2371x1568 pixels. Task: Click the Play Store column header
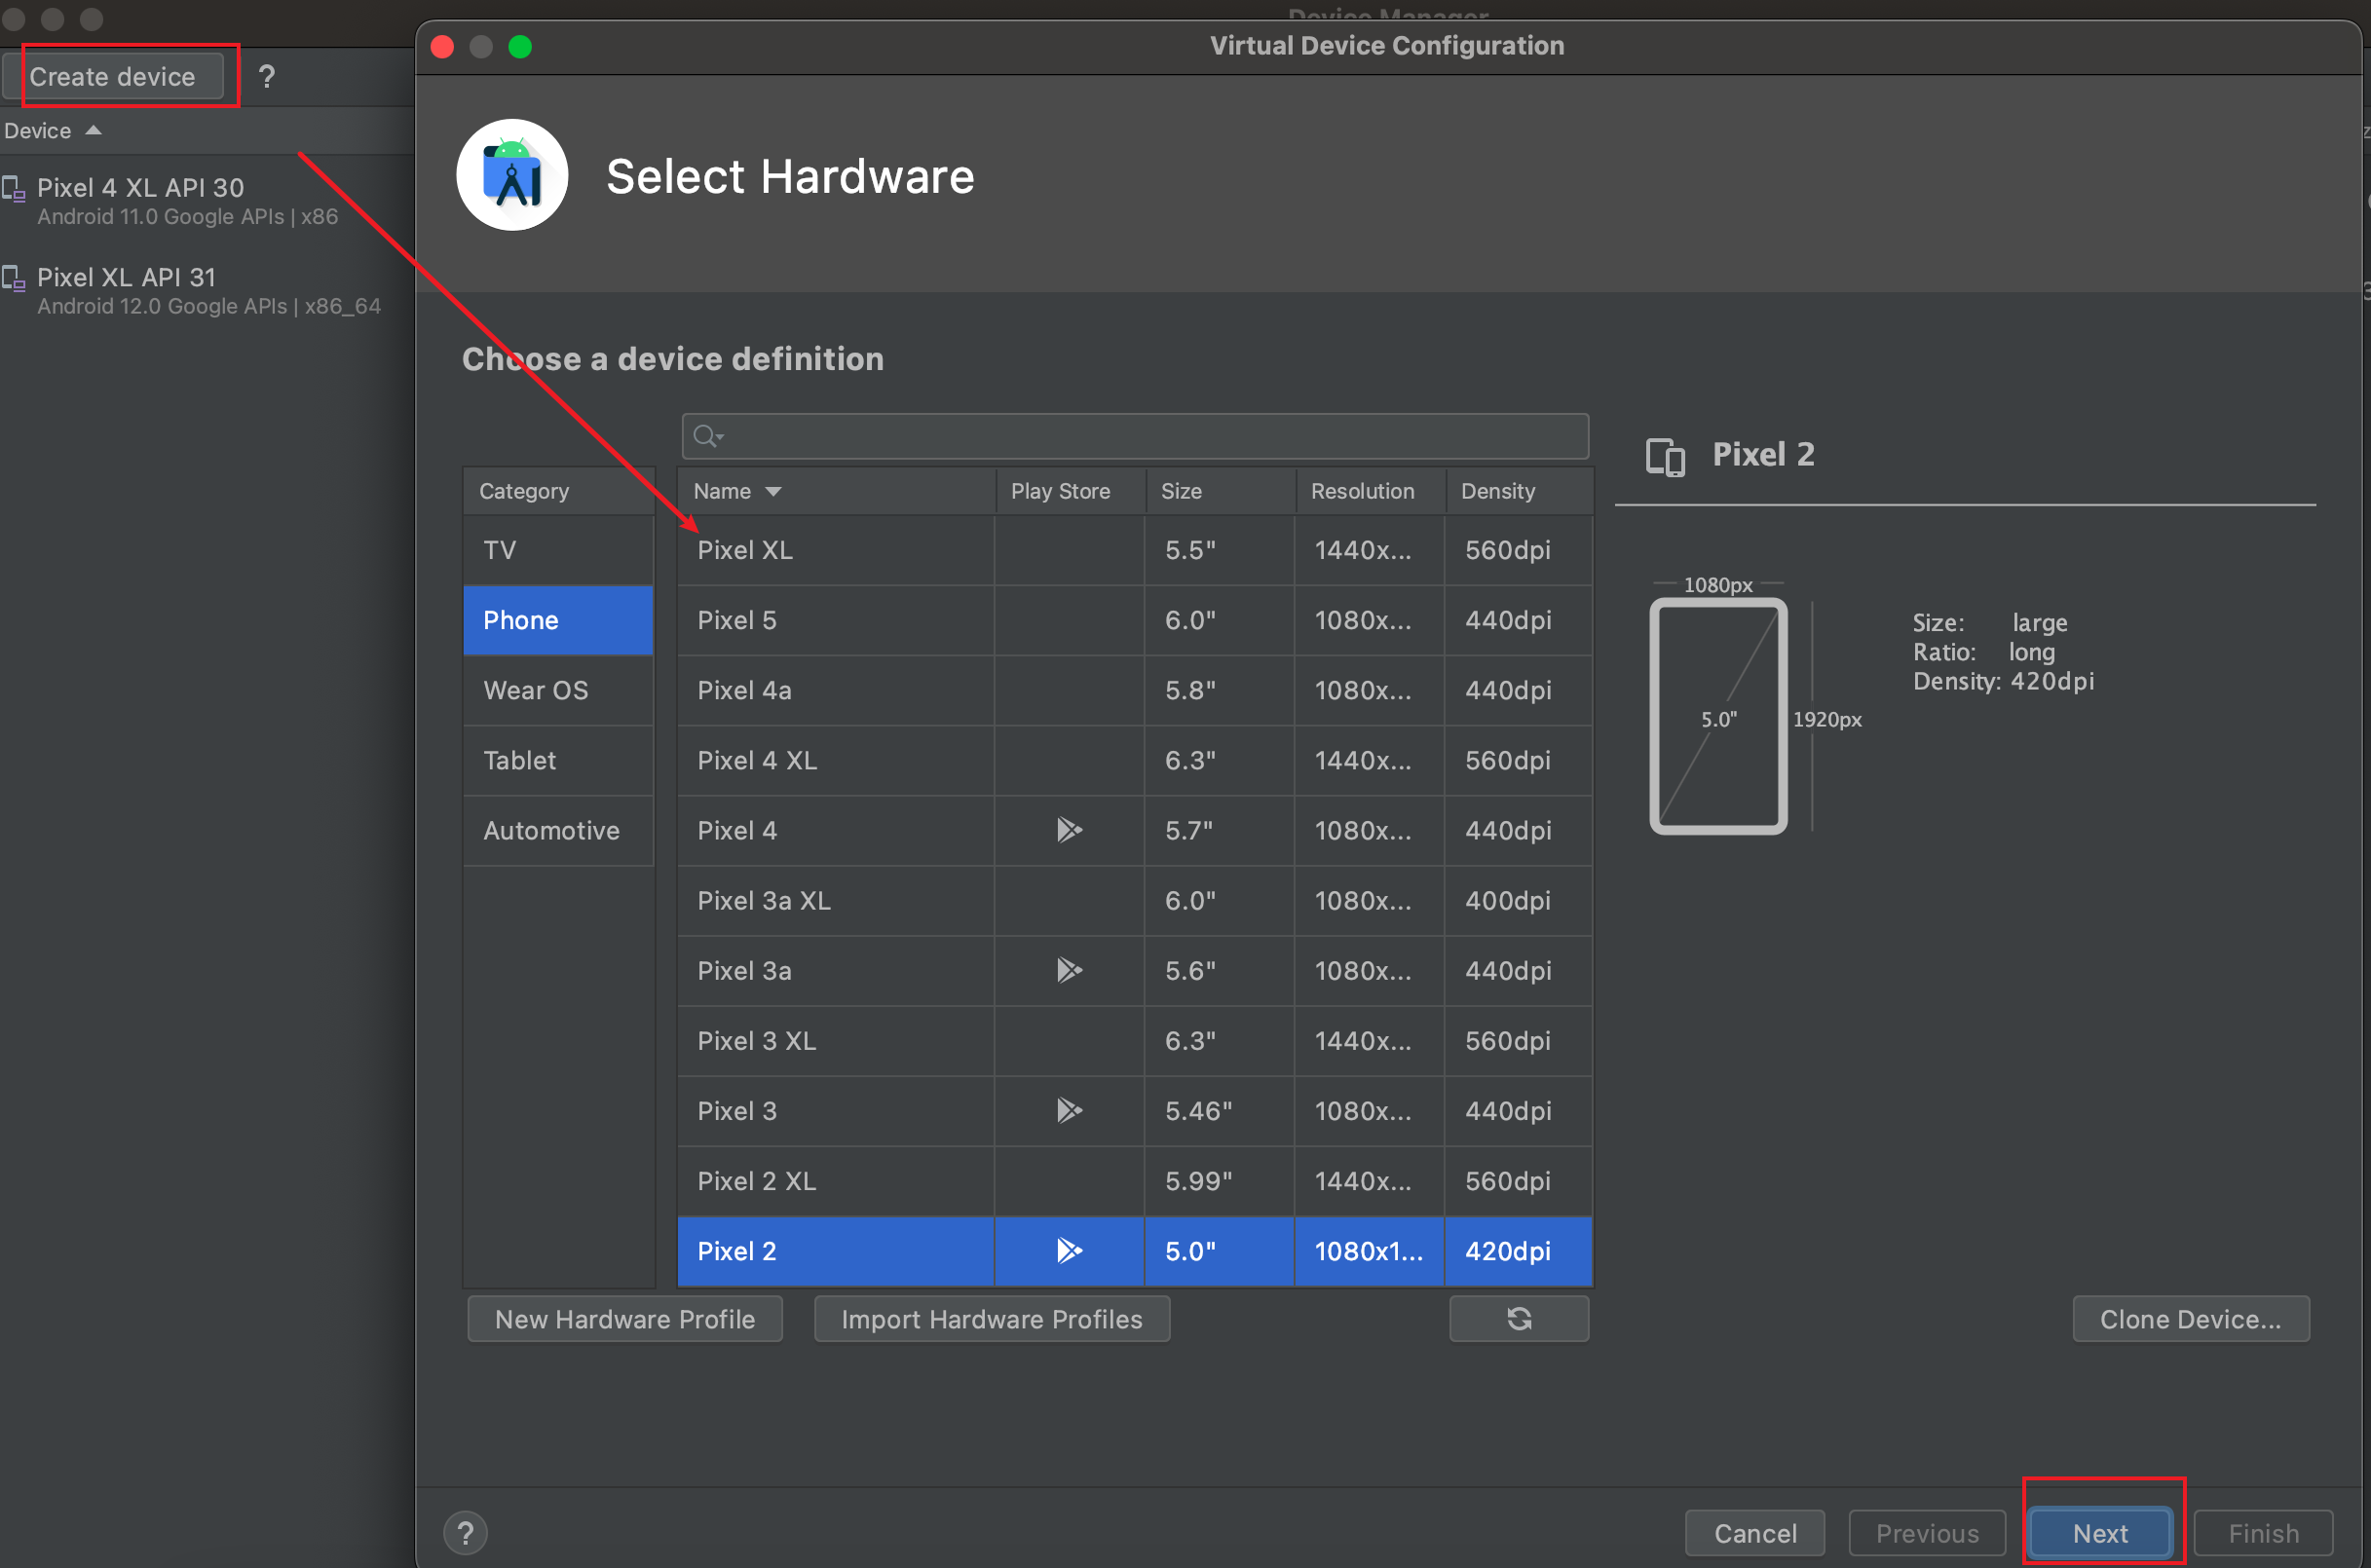1070,491
